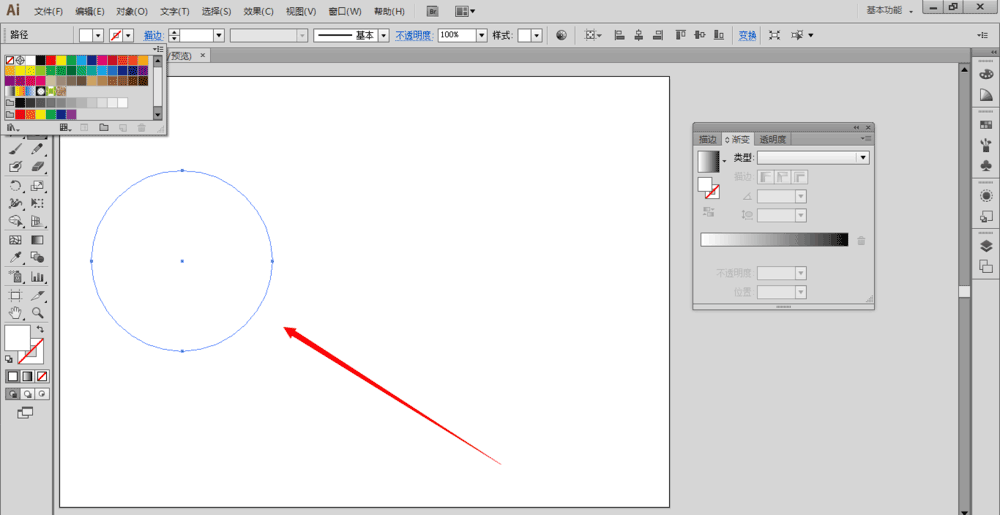
Task: Open the Layers panel icon in right dock
Action: tap(986, 246)
